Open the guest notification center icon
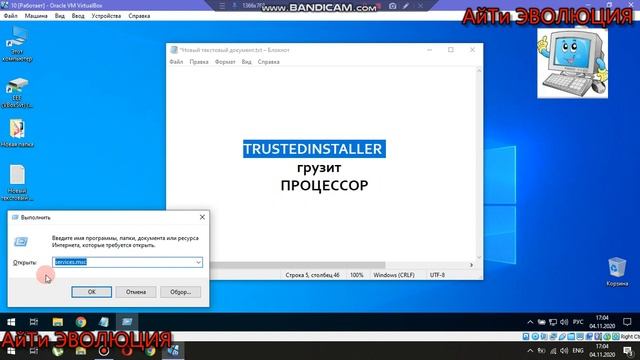Viewport: 640px width, 360px height. click(x=627, y=322)
